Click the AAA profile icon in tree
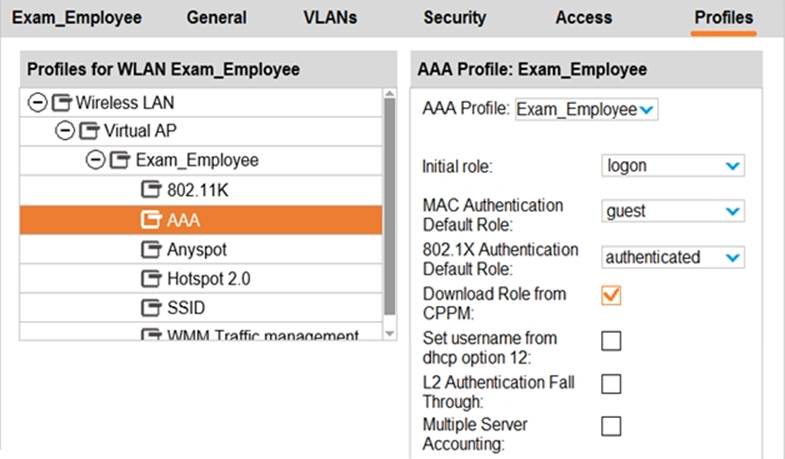This screenshot has width=785, height=459. [x=151, y=219]
